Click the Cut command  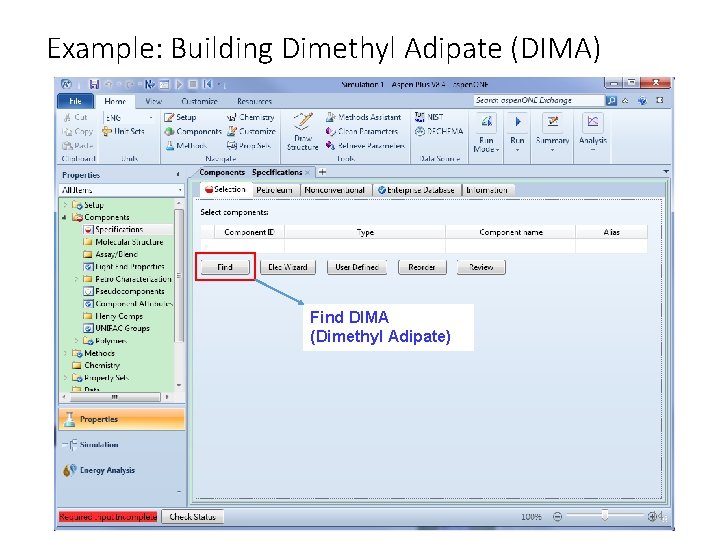coord(75,118)
